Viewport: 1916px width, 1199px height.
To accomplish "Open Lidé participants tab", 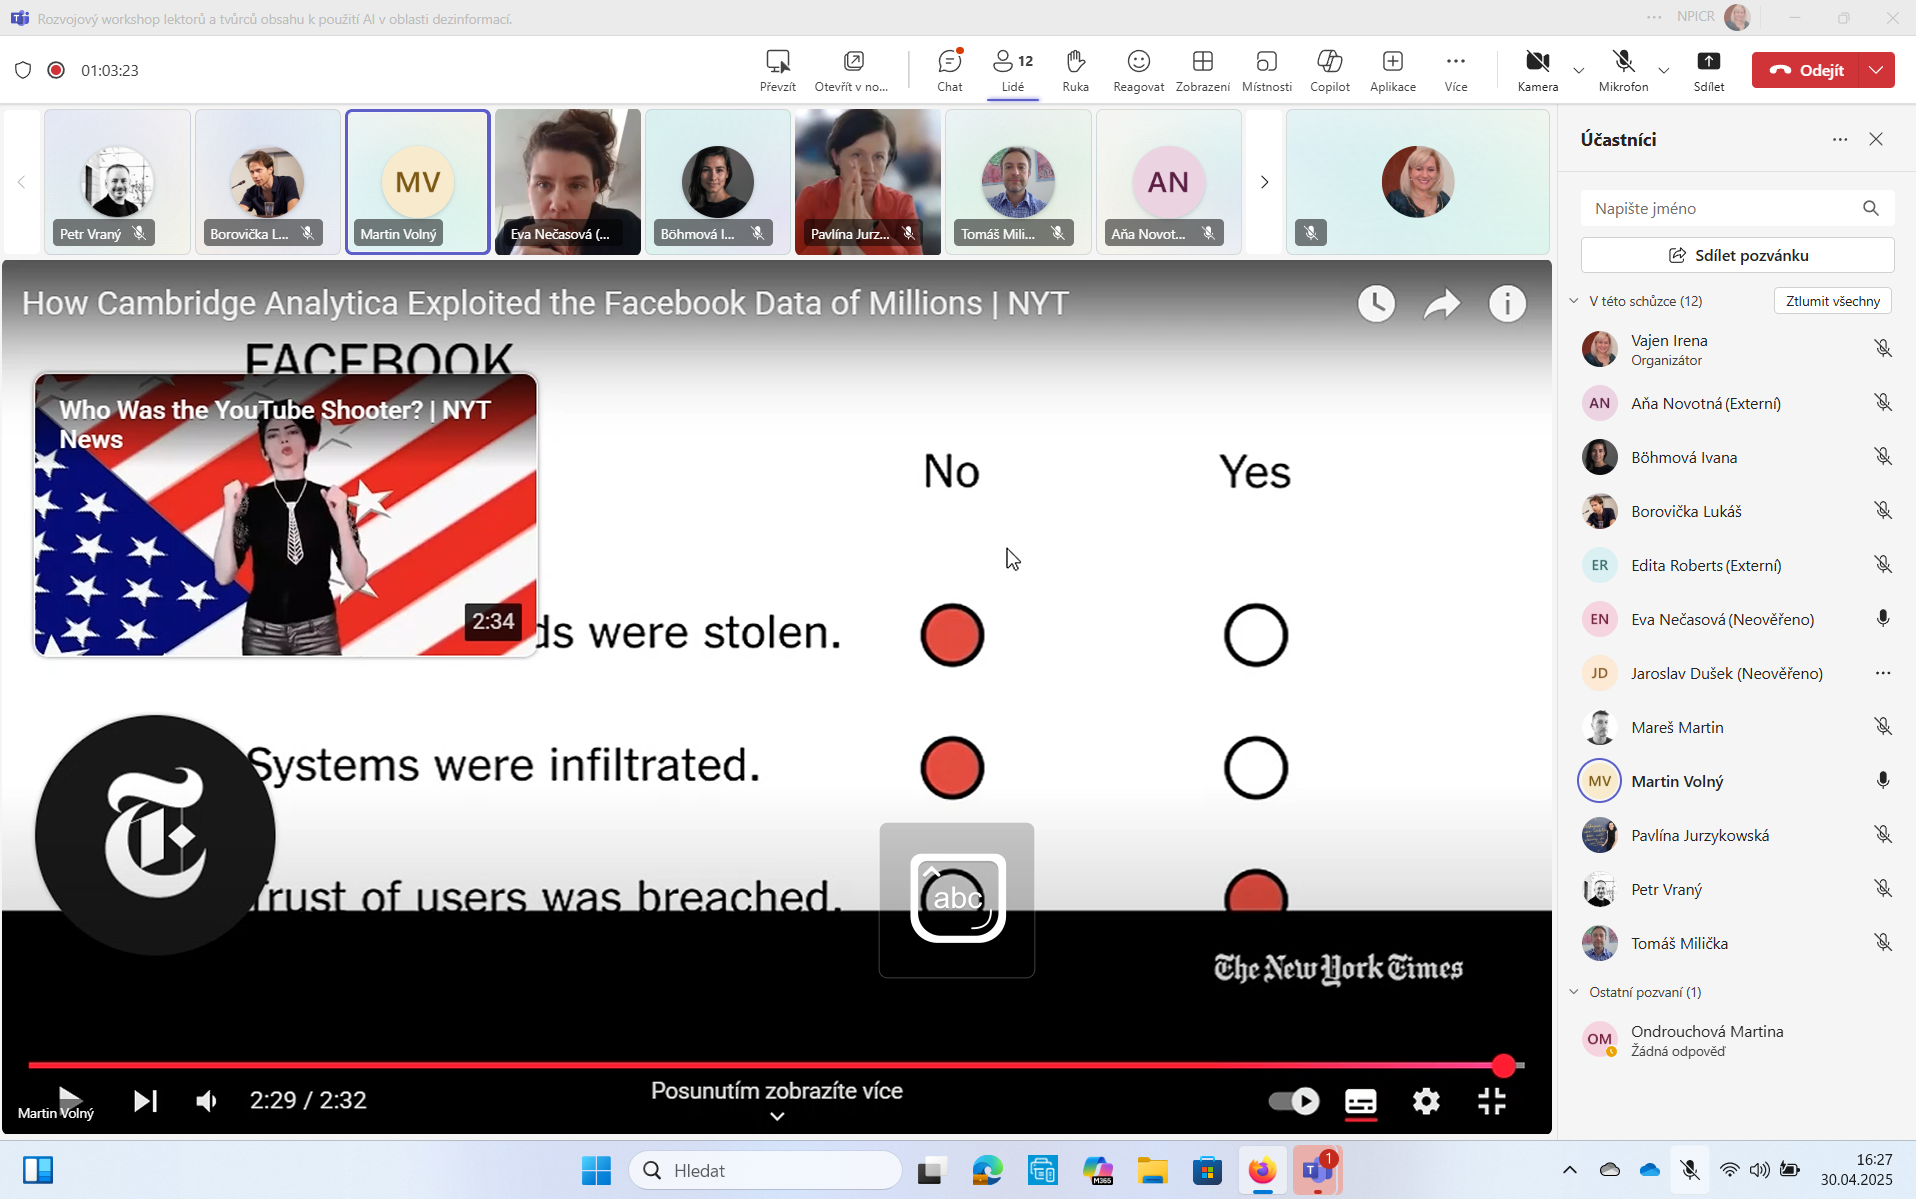I will pyautogui.click(x=1012, y=70).
